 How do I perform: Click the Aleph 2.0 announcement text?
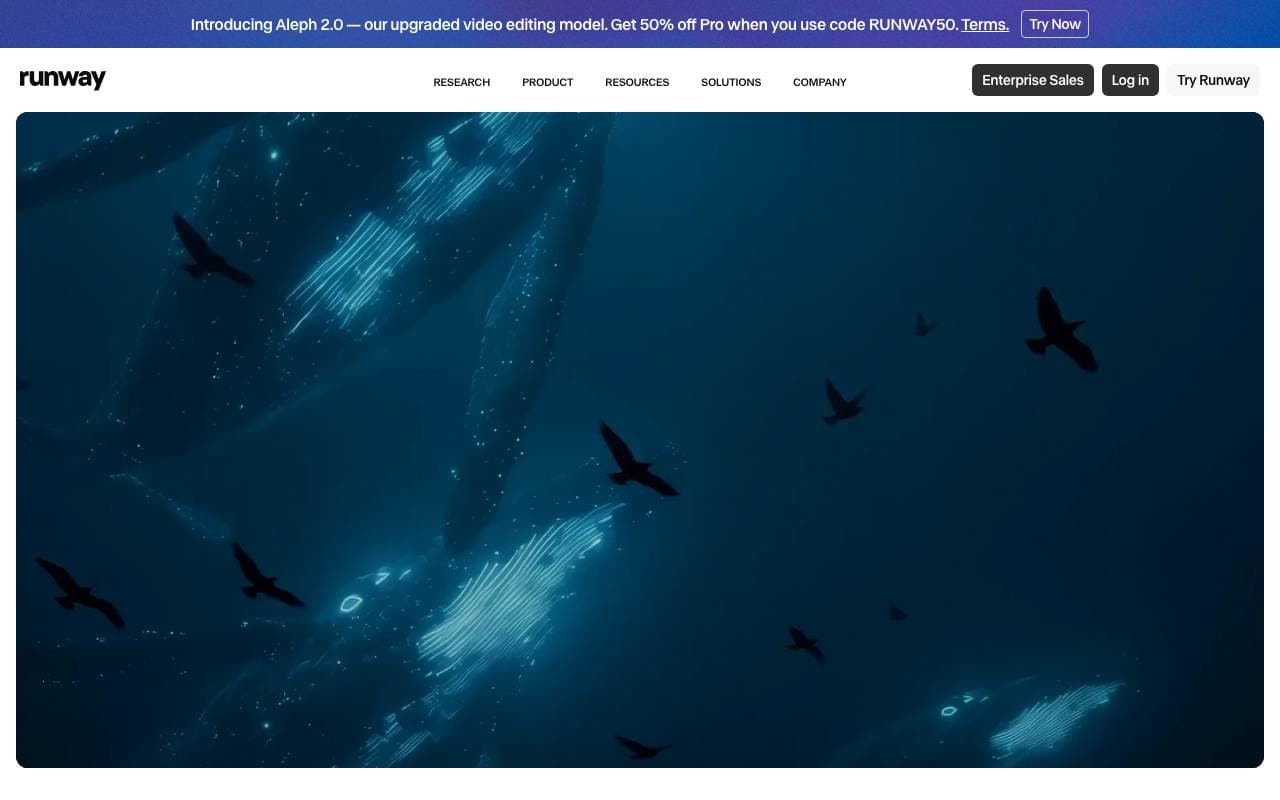[x=574, y=24]
